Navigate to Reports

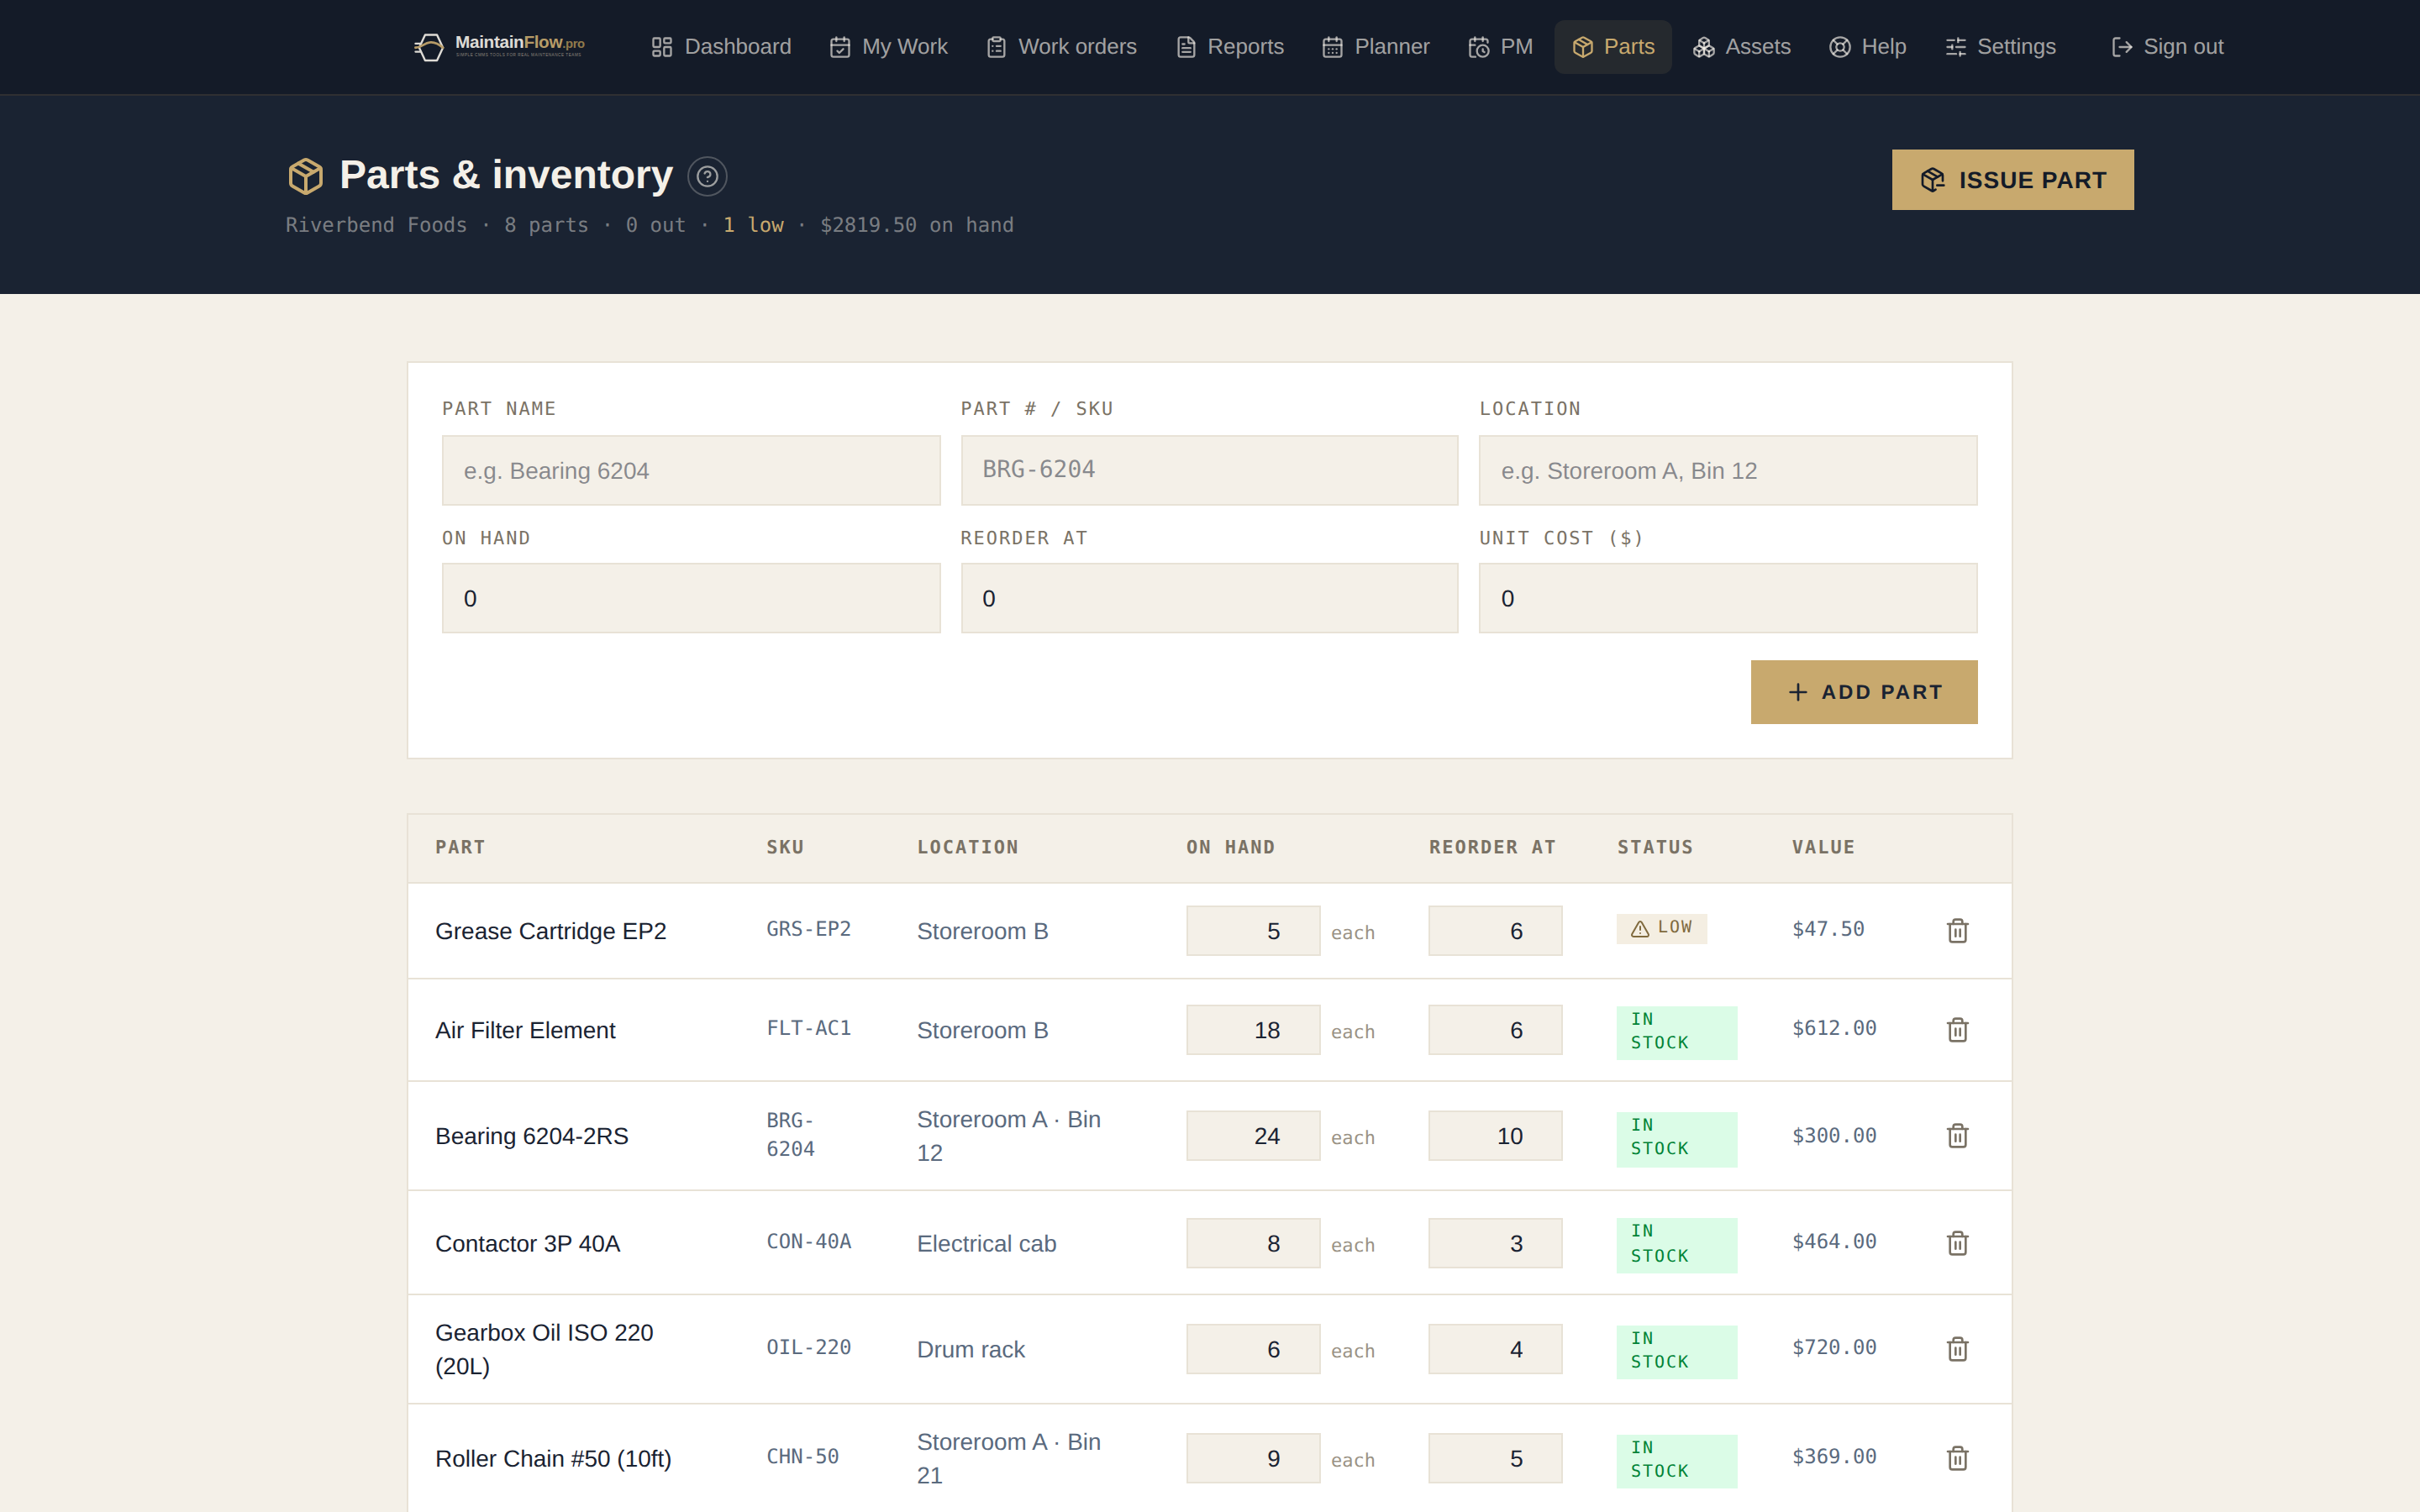pyautogui.click(x=1230, y=47)
